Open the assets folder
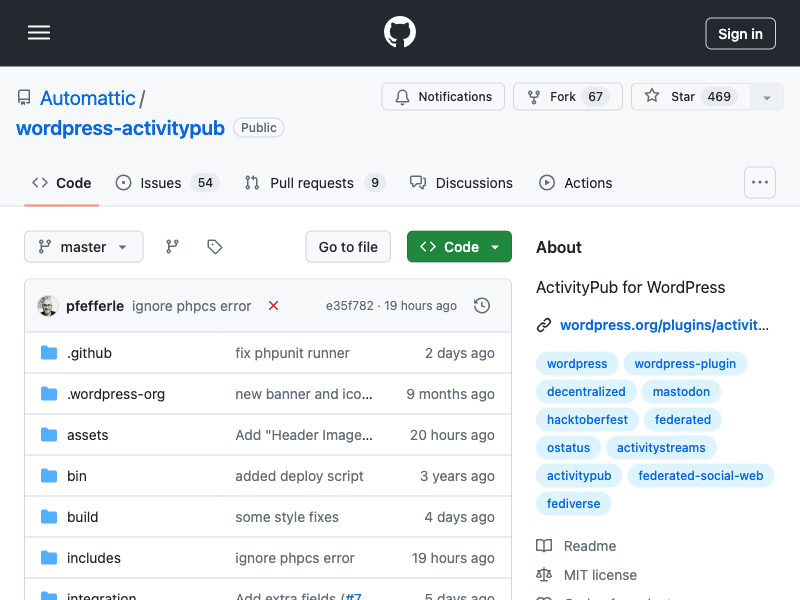Screen dimensions: 800x600 (88, 435)
